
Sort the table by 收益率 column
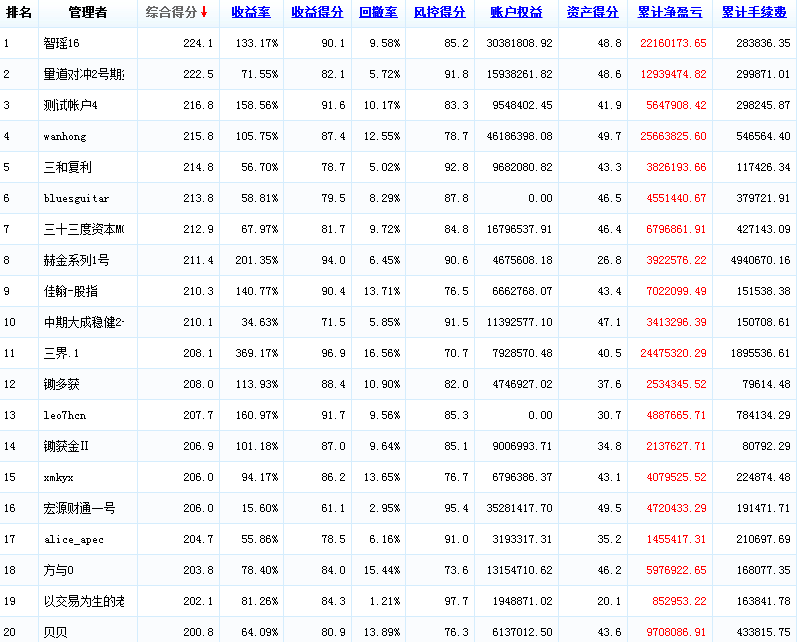tap(250, 13)
